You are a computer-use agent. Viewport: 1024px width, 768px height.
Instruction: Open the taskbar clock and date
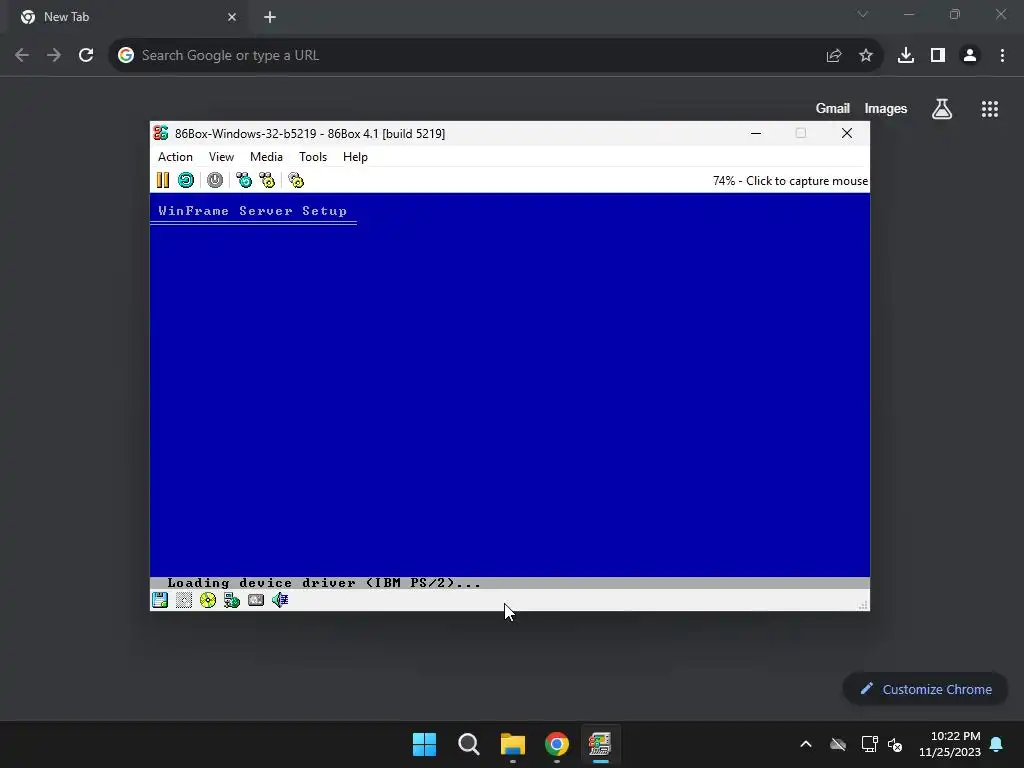coord(950,744)
